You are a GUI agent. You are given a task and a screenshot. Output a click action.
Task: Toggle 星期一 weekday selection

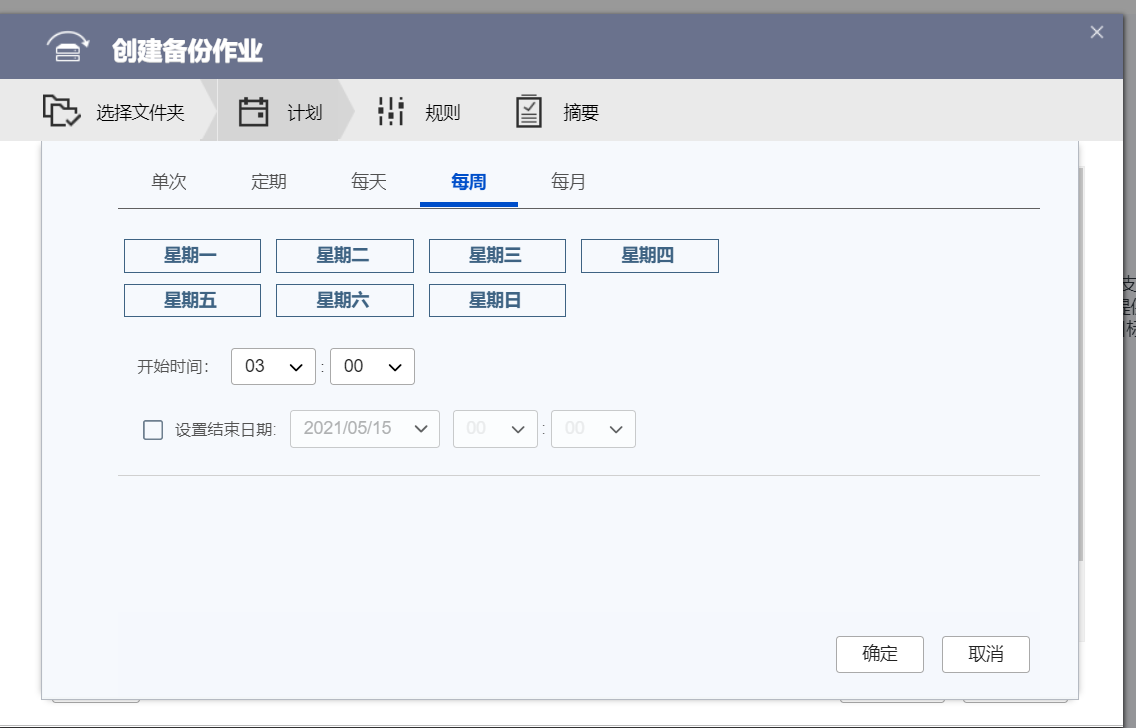(192, 256)
